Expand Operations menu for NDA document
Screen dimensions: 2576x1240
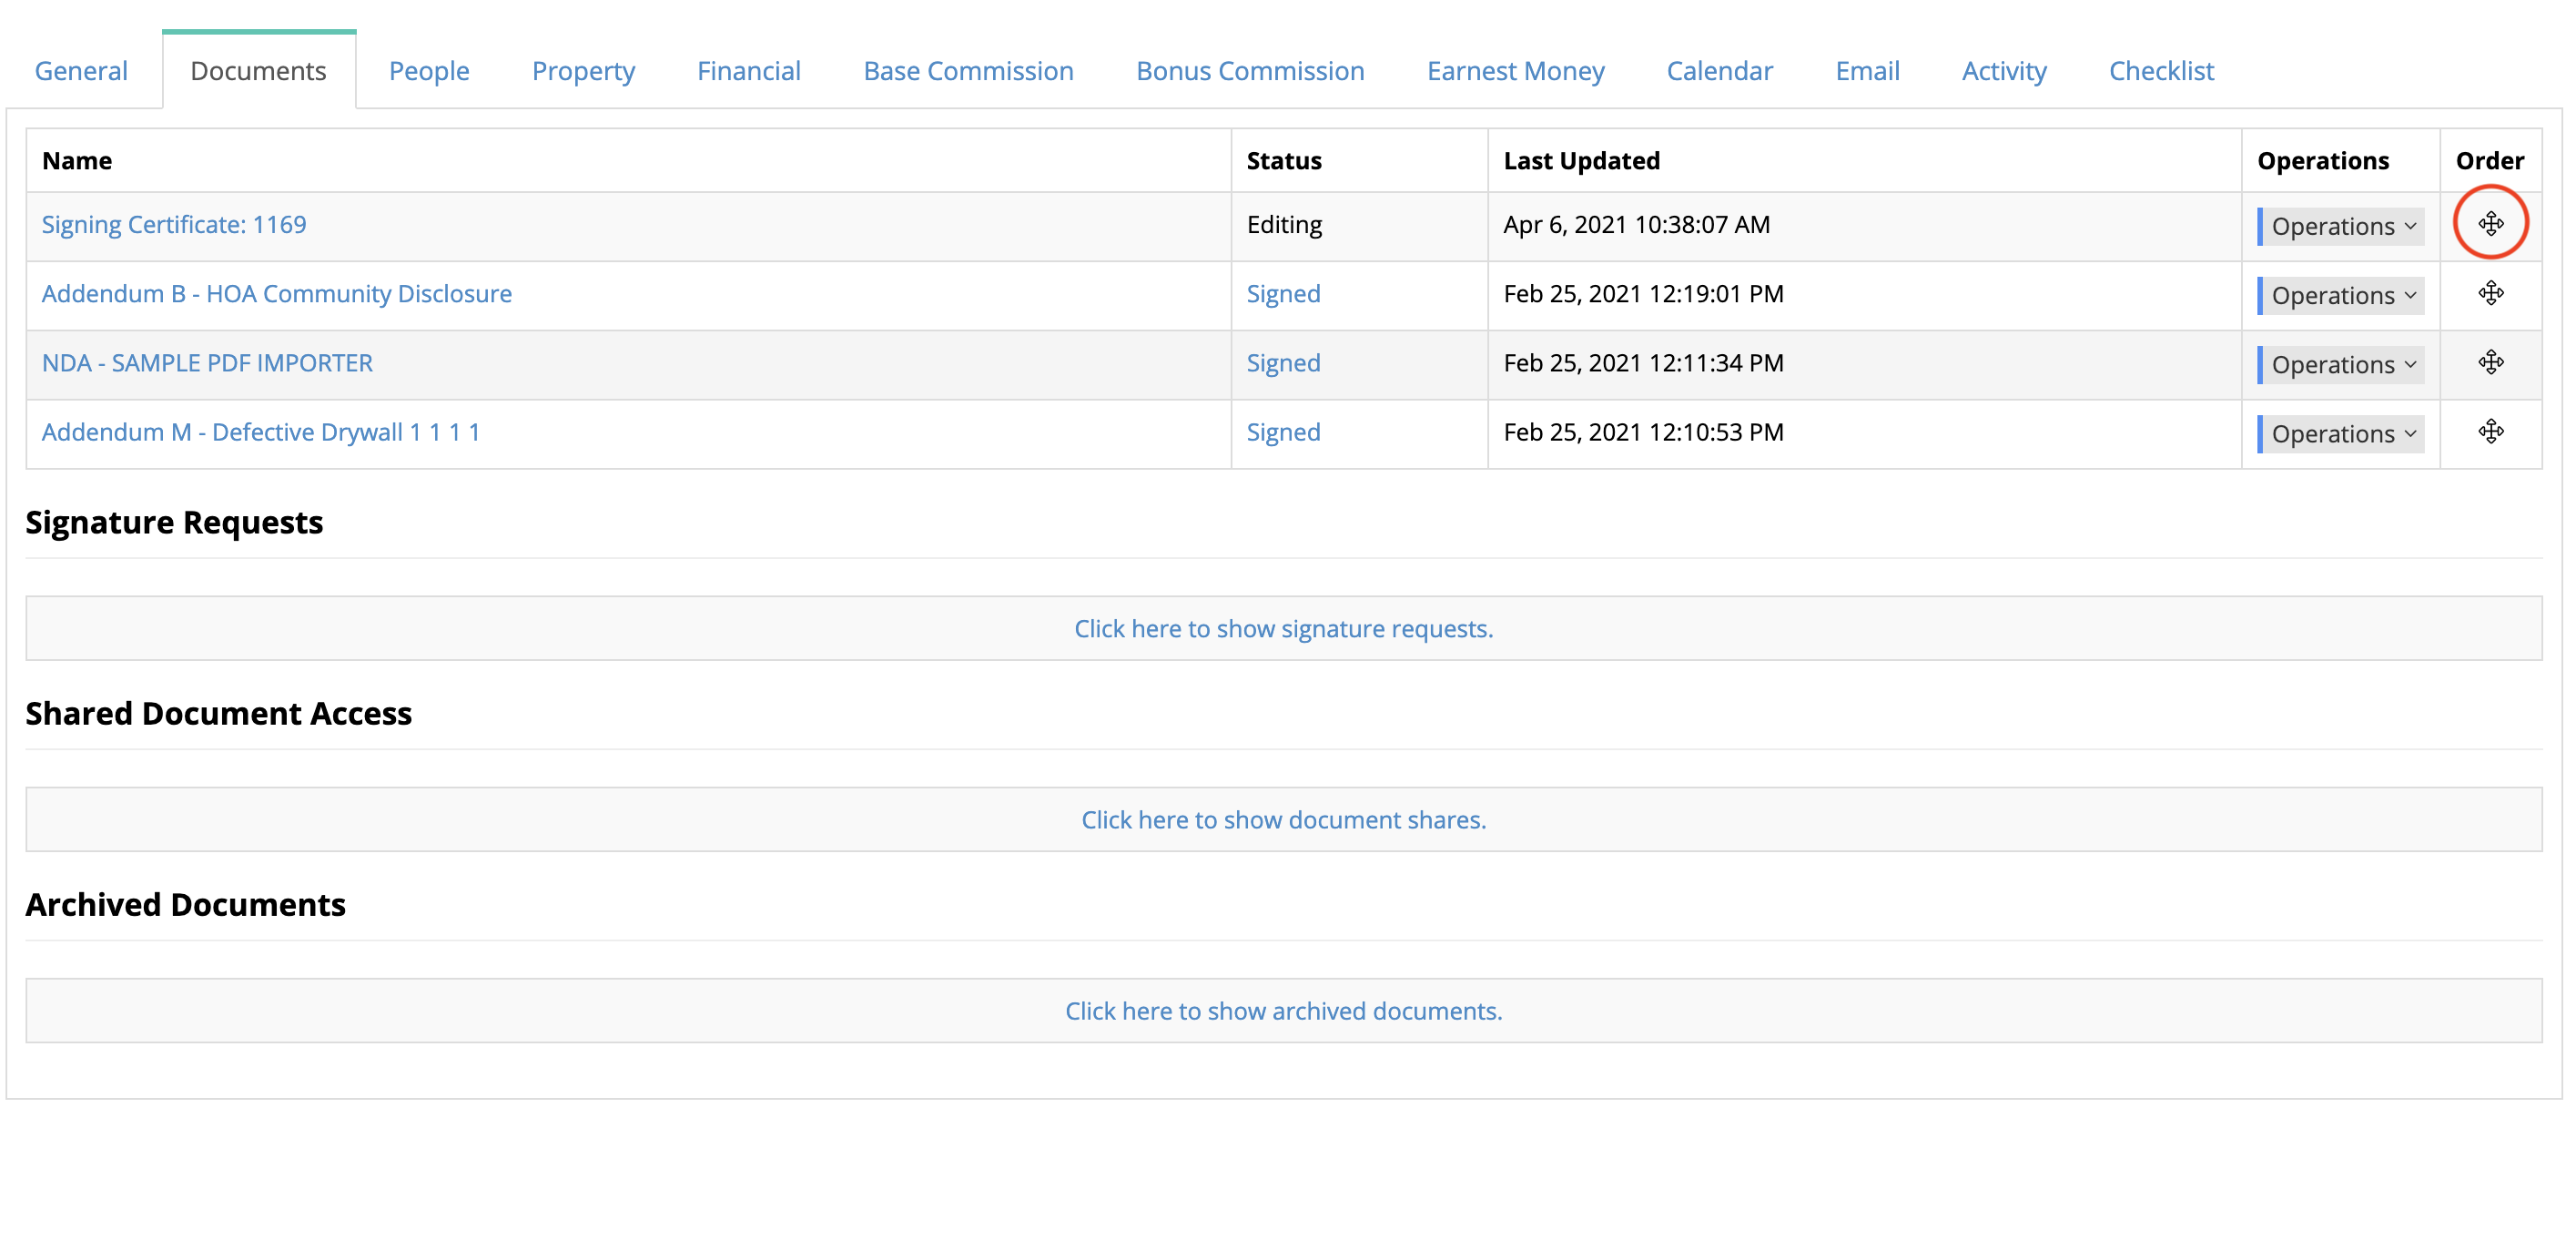(2341, 364)
